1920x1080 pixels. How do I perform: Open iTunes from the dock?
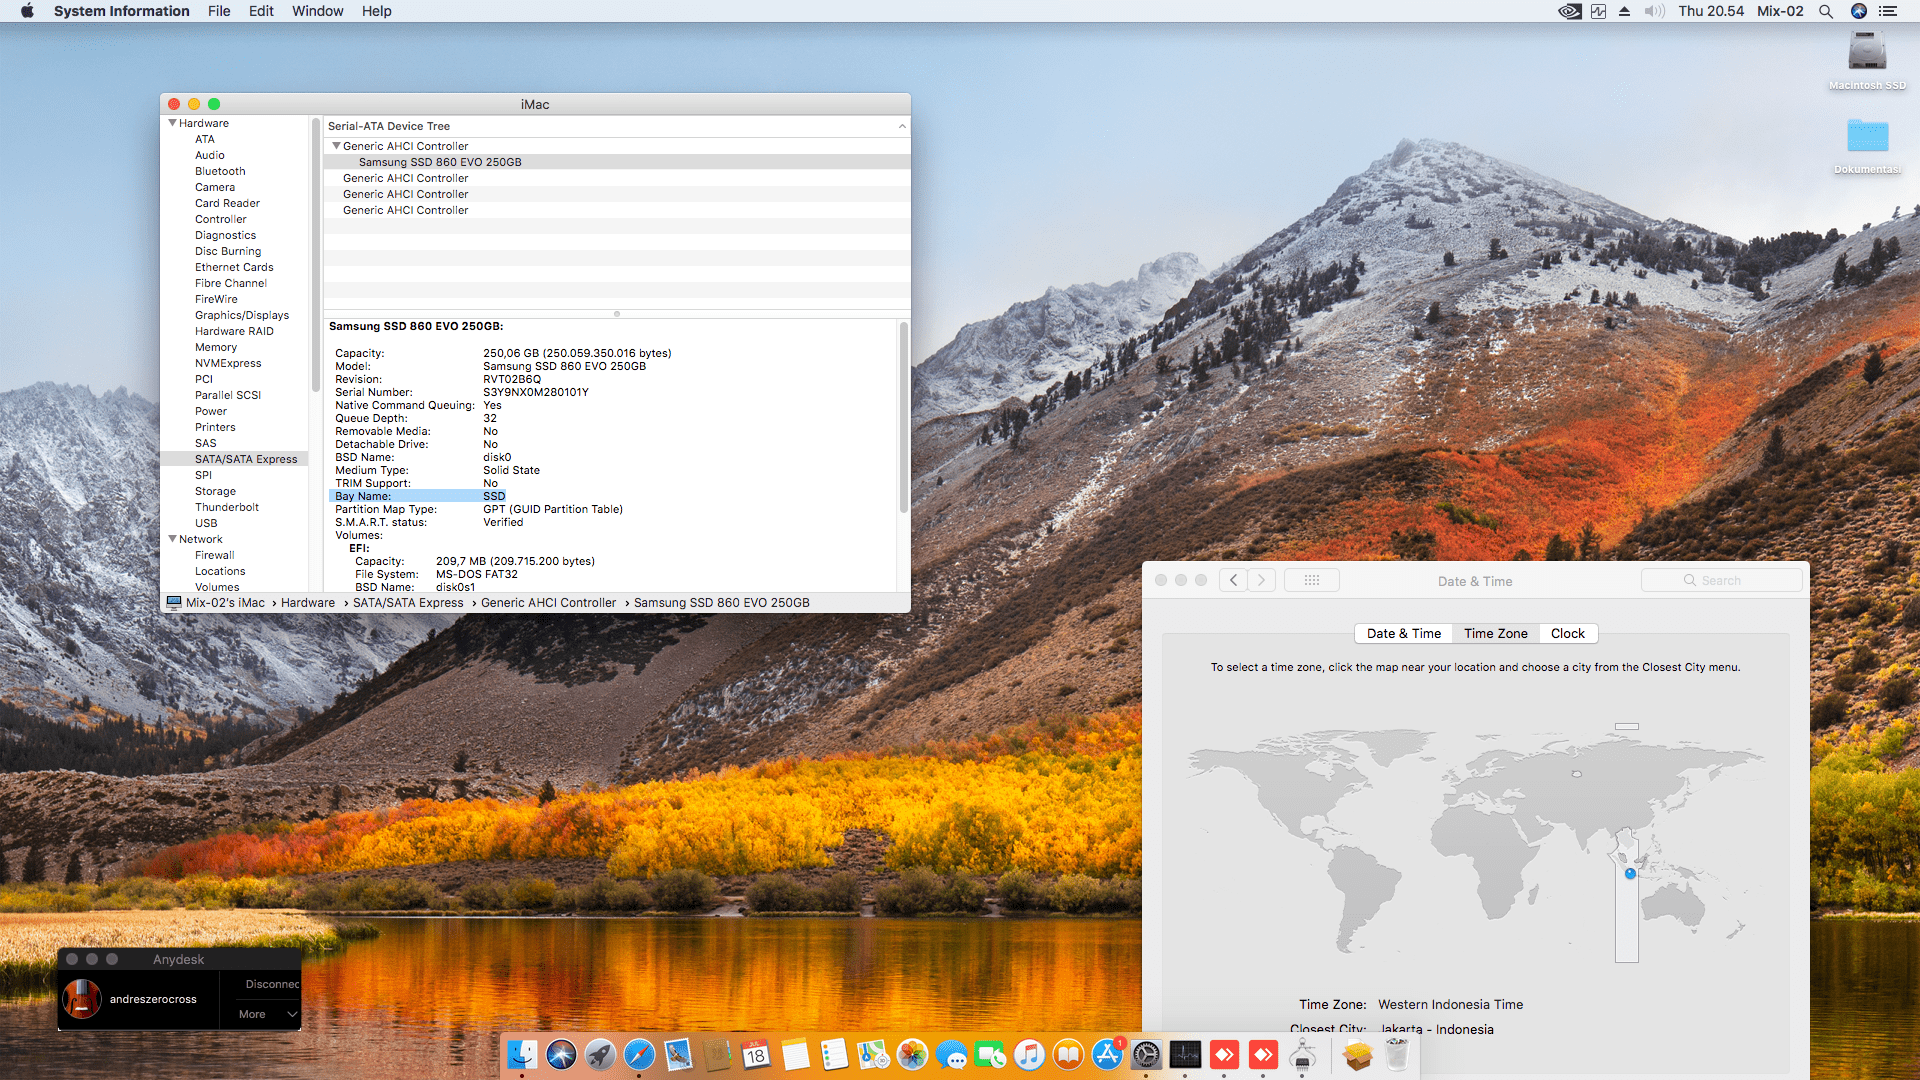1029,1054
